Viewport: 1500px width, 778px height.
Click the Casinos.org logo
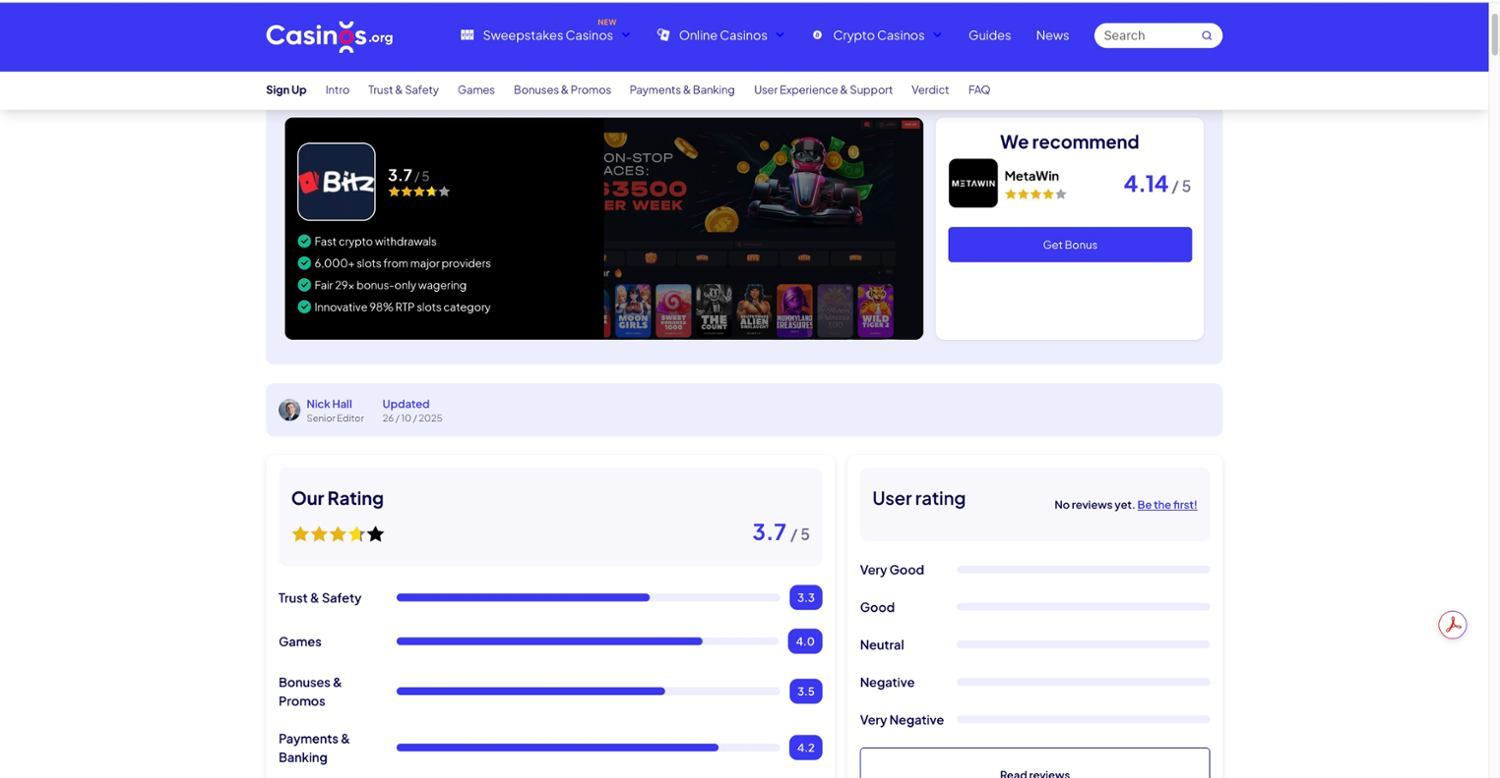(x=329, y=36)
